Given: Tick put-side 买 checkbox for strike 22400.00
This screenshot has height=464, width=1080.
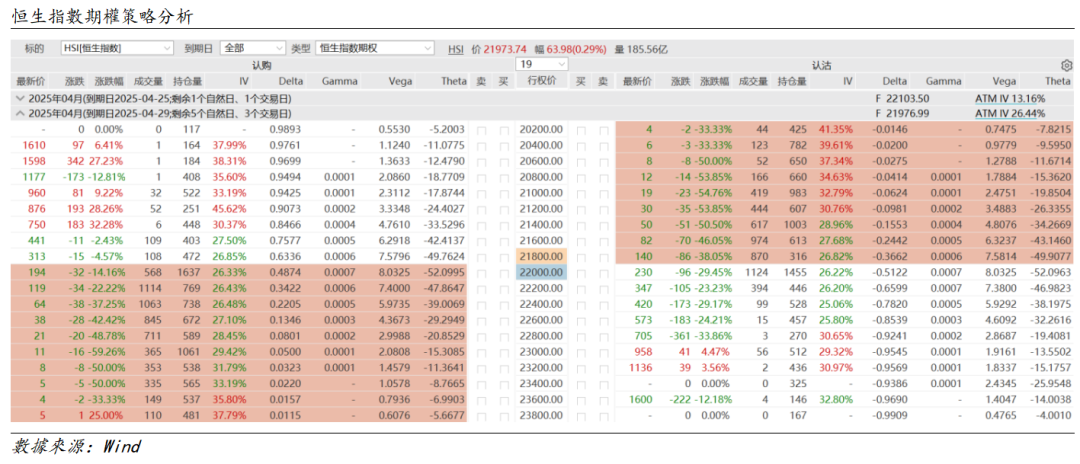Looking at the screenshot, I should click(x=581, y=304).
